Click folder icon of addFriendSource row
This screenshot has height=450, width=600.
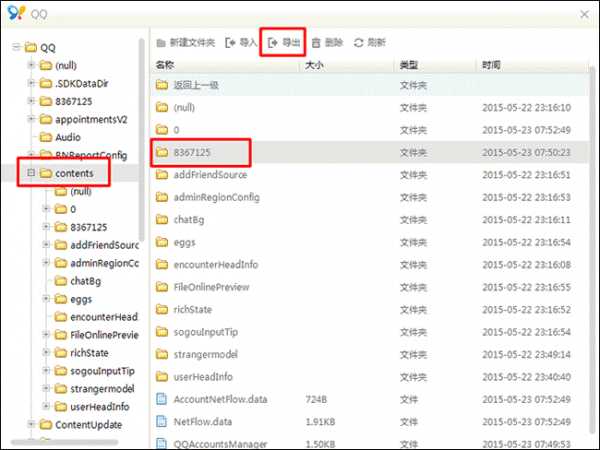coord(162,175)
